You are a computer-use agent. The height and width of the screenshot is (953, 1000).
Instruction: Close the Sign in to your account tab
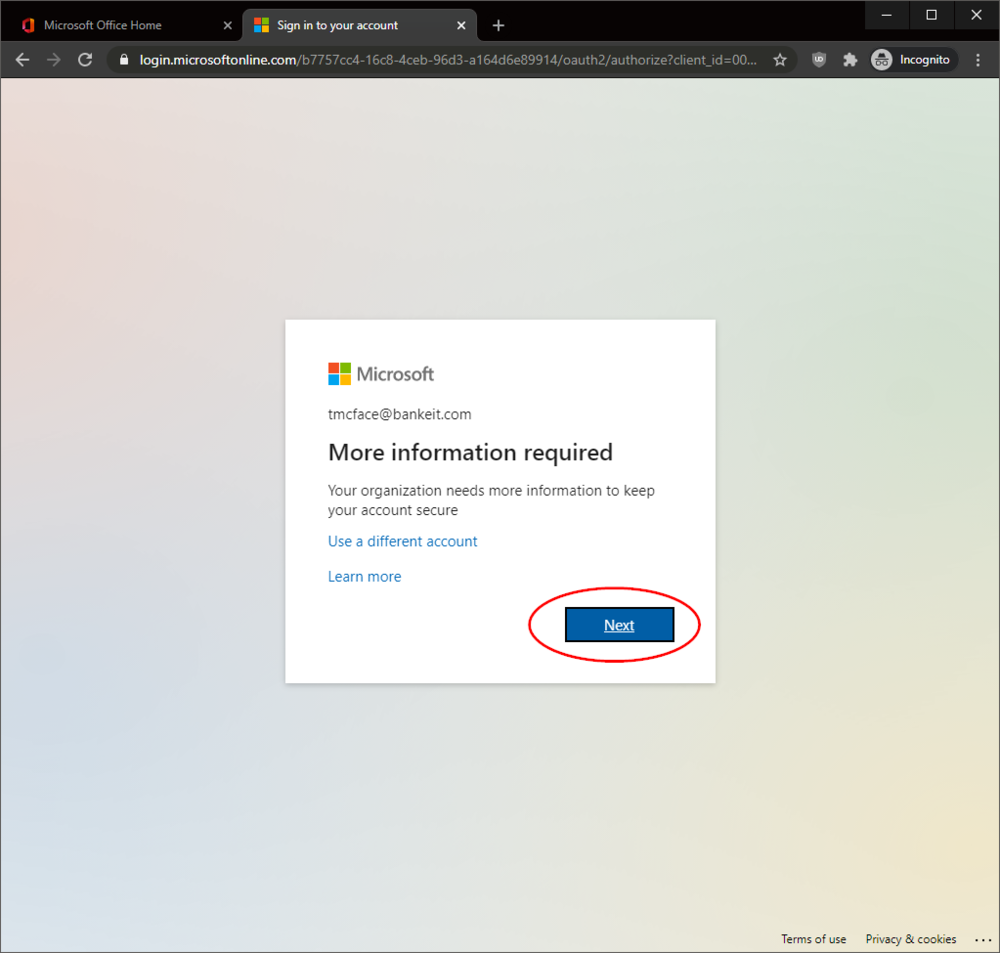click(461, 26)
